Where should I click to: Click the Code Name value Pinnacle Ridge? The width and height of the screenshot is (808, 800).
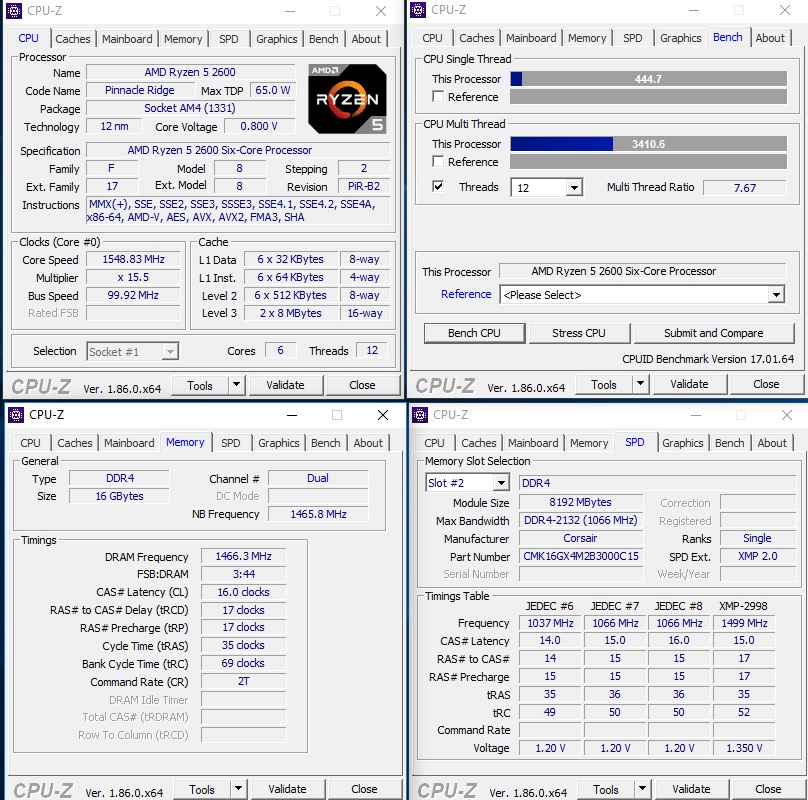pos(140,90)
